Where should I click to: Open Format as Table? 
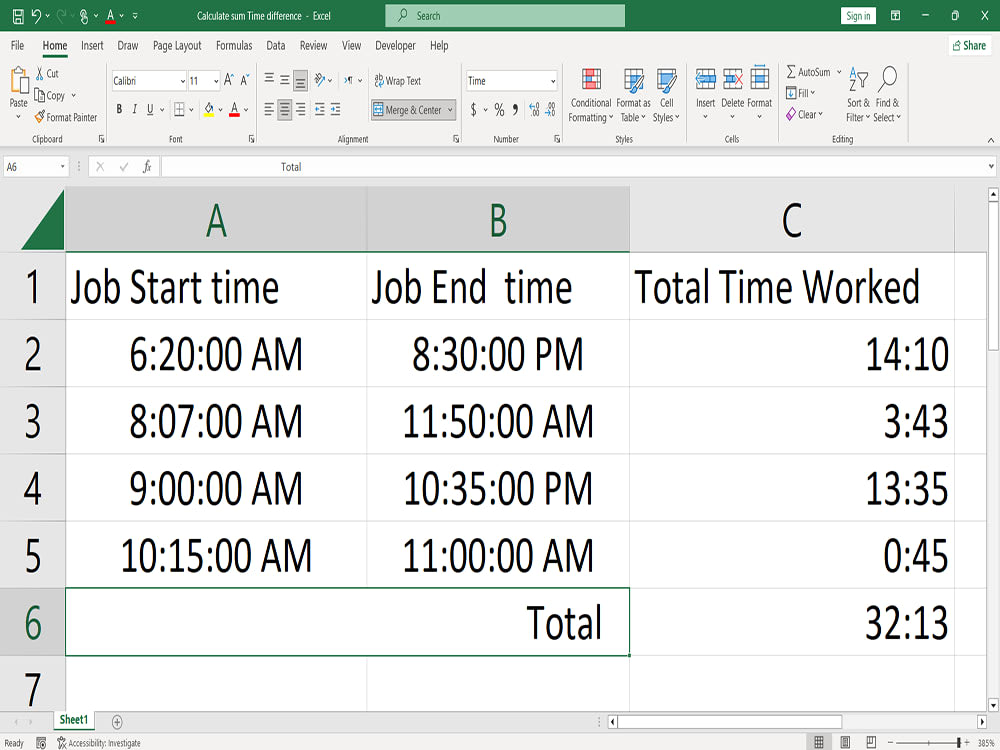coord(633,96)
